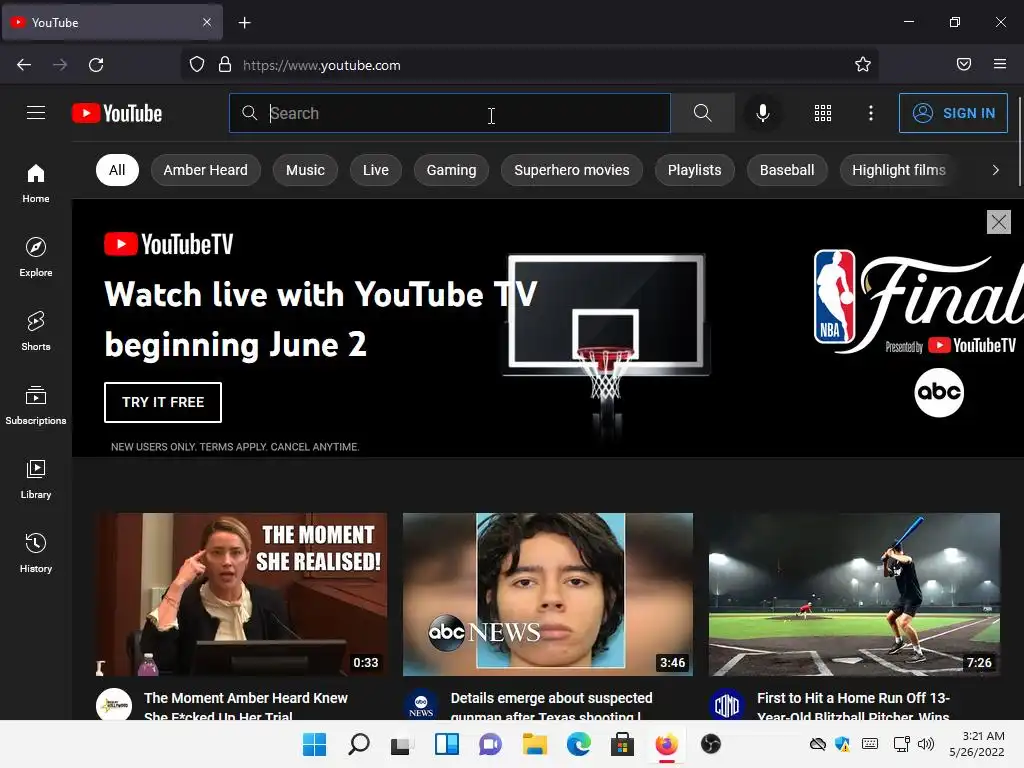Screen dimensions: 1024x768
Task: Reload the YouTube page
Action: pyautogui.click(x=96, y=65)
